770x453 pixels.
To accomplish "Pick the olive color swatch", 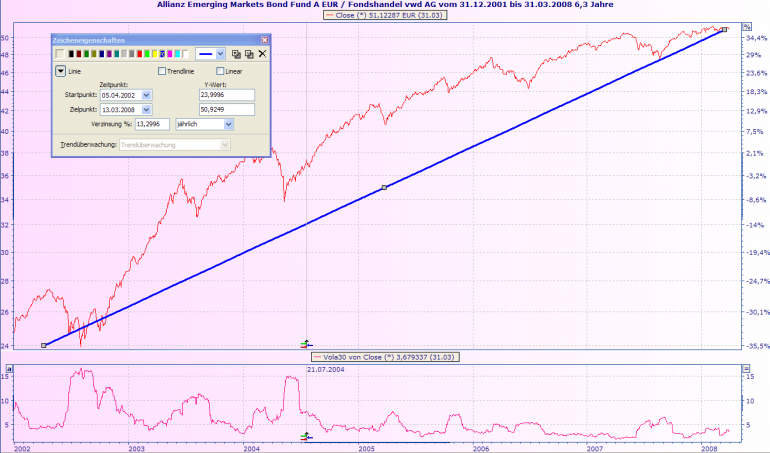I will tap(94, 54).
